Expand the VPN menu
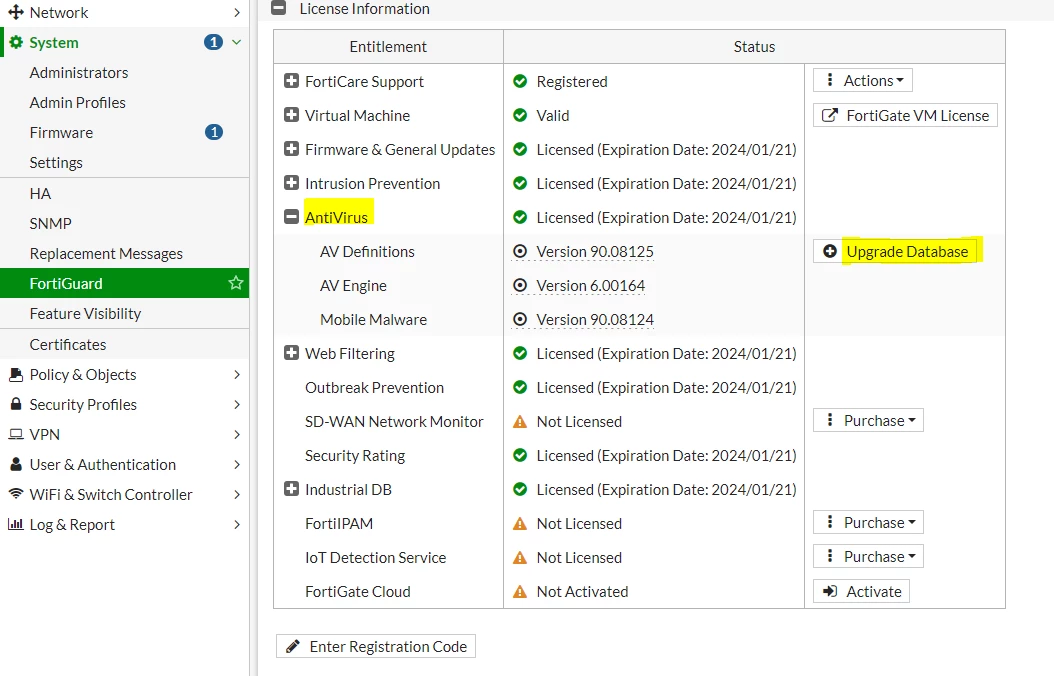The height and width of the screenshot is (676, 1054). 124,434
